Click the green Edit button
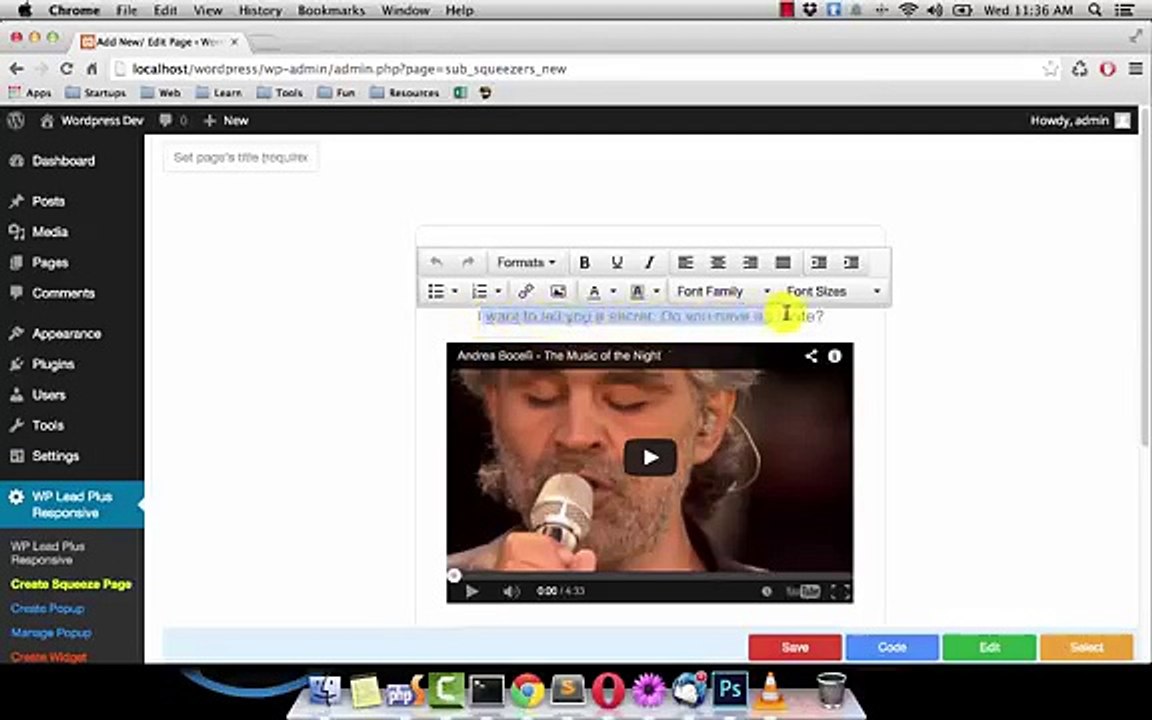Screen dimensions: 1152x720 (x=989, y=647)
